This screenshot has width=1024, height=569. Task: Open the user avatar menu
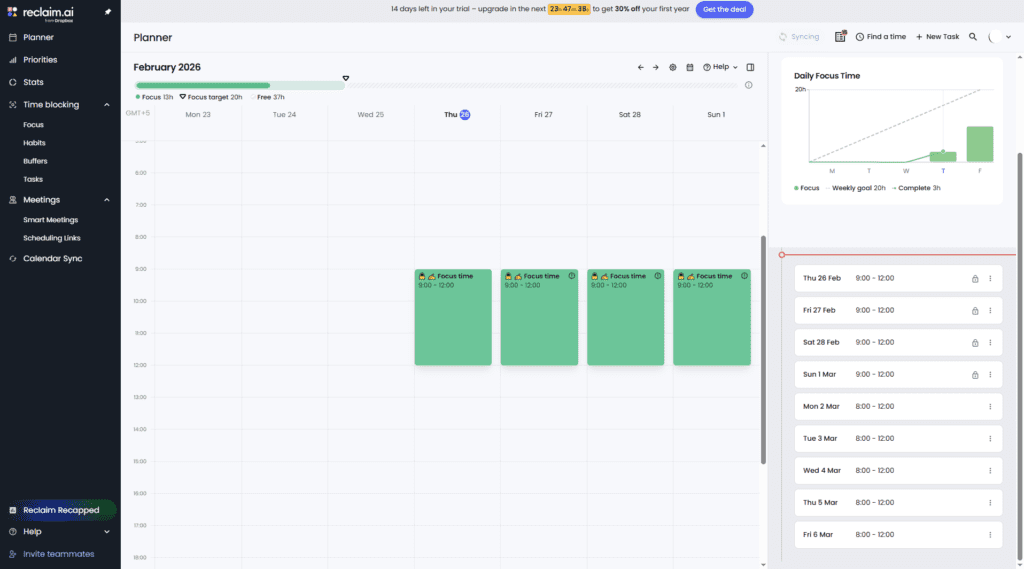coord(999,37)
